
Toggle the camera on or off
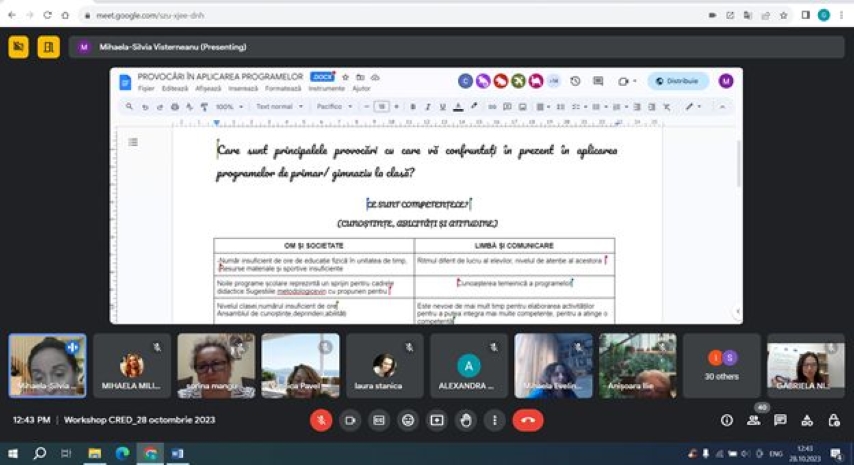(x=350, y=421)
